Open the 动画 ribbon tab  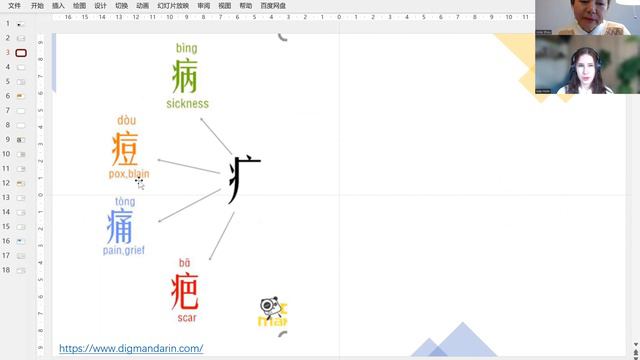tap(142, 6)
